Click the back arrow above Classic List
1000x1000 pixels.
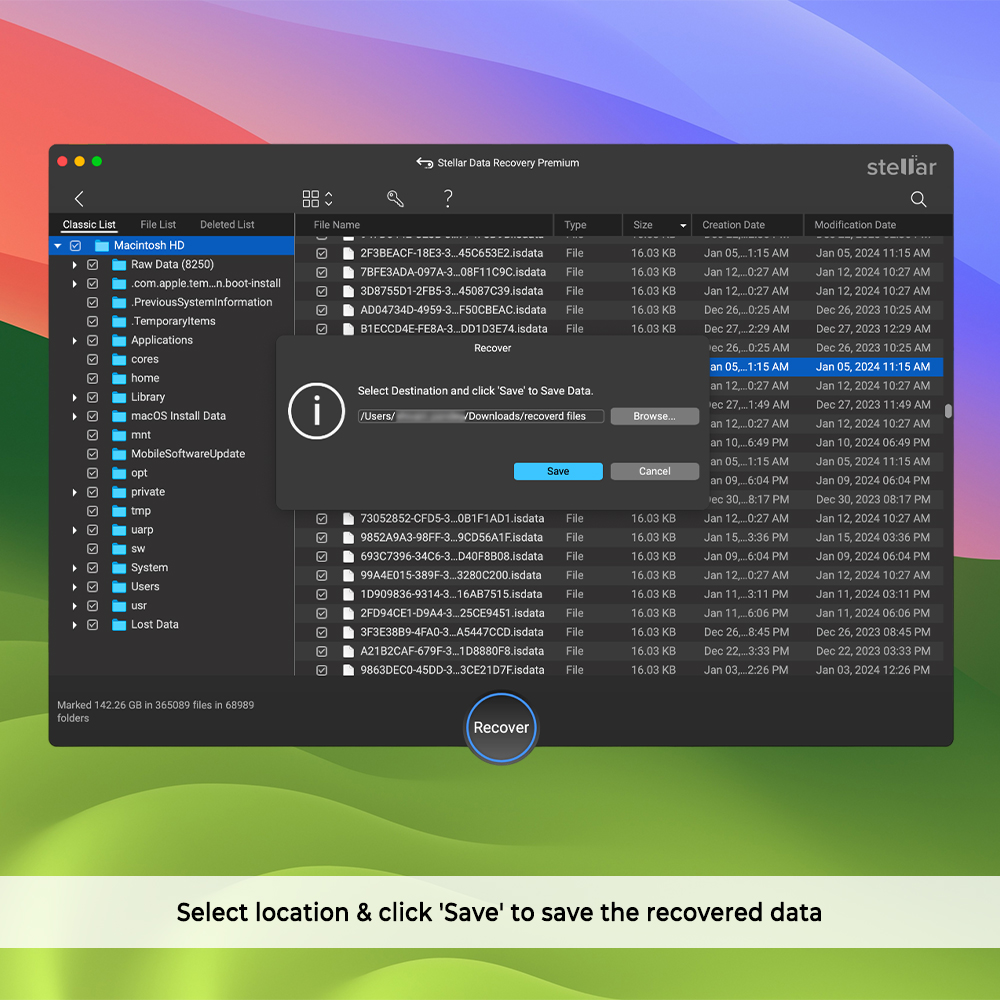[79, 198]
